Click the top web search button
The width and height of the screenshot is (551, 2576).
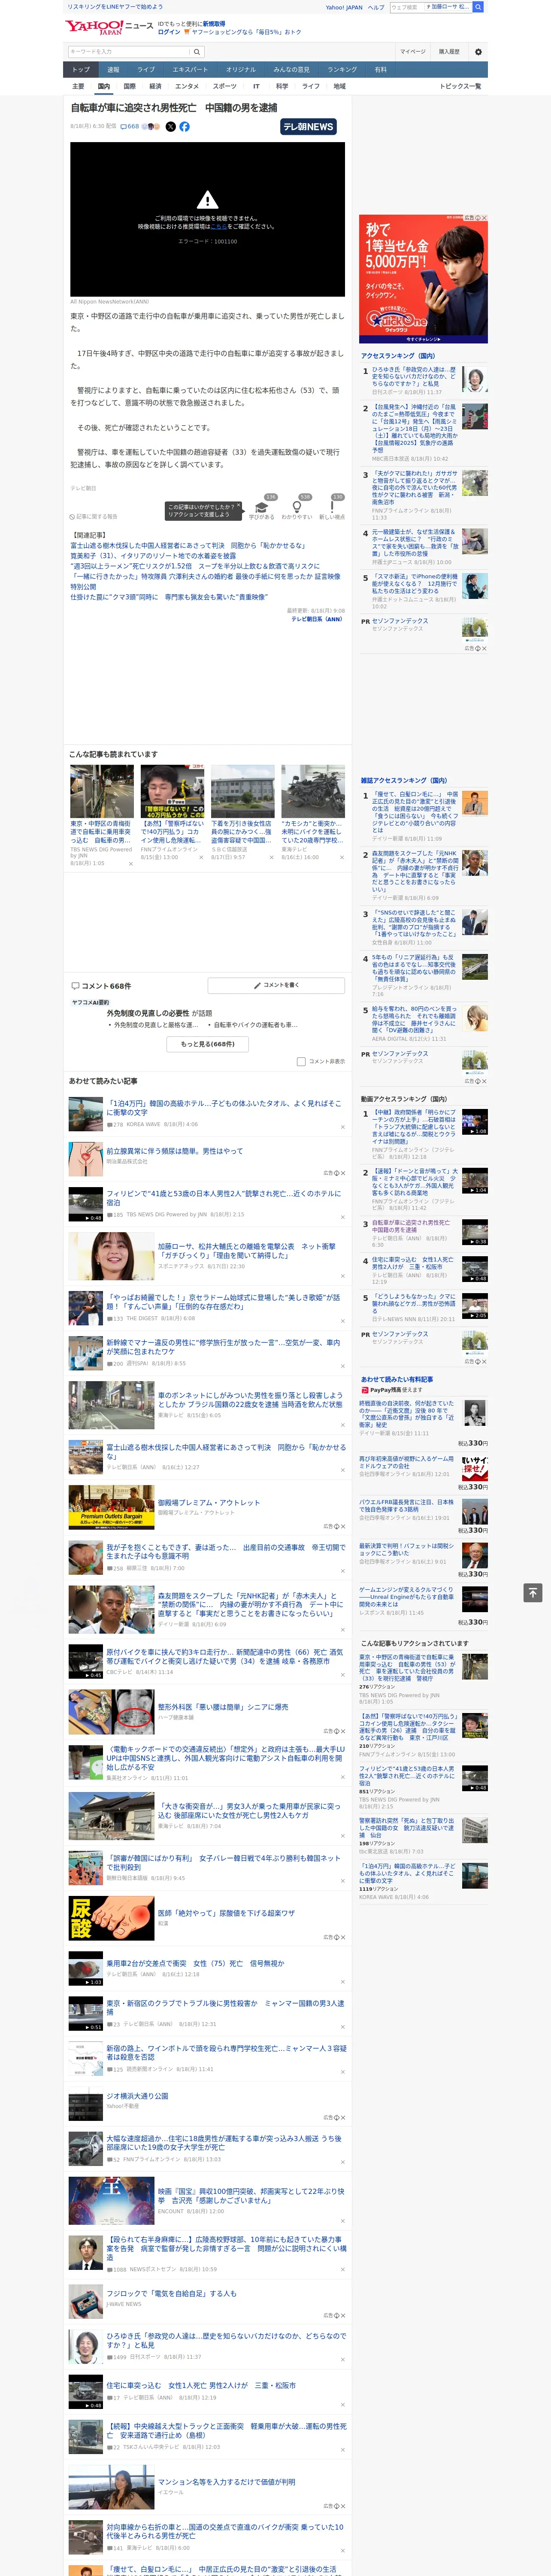478,7
